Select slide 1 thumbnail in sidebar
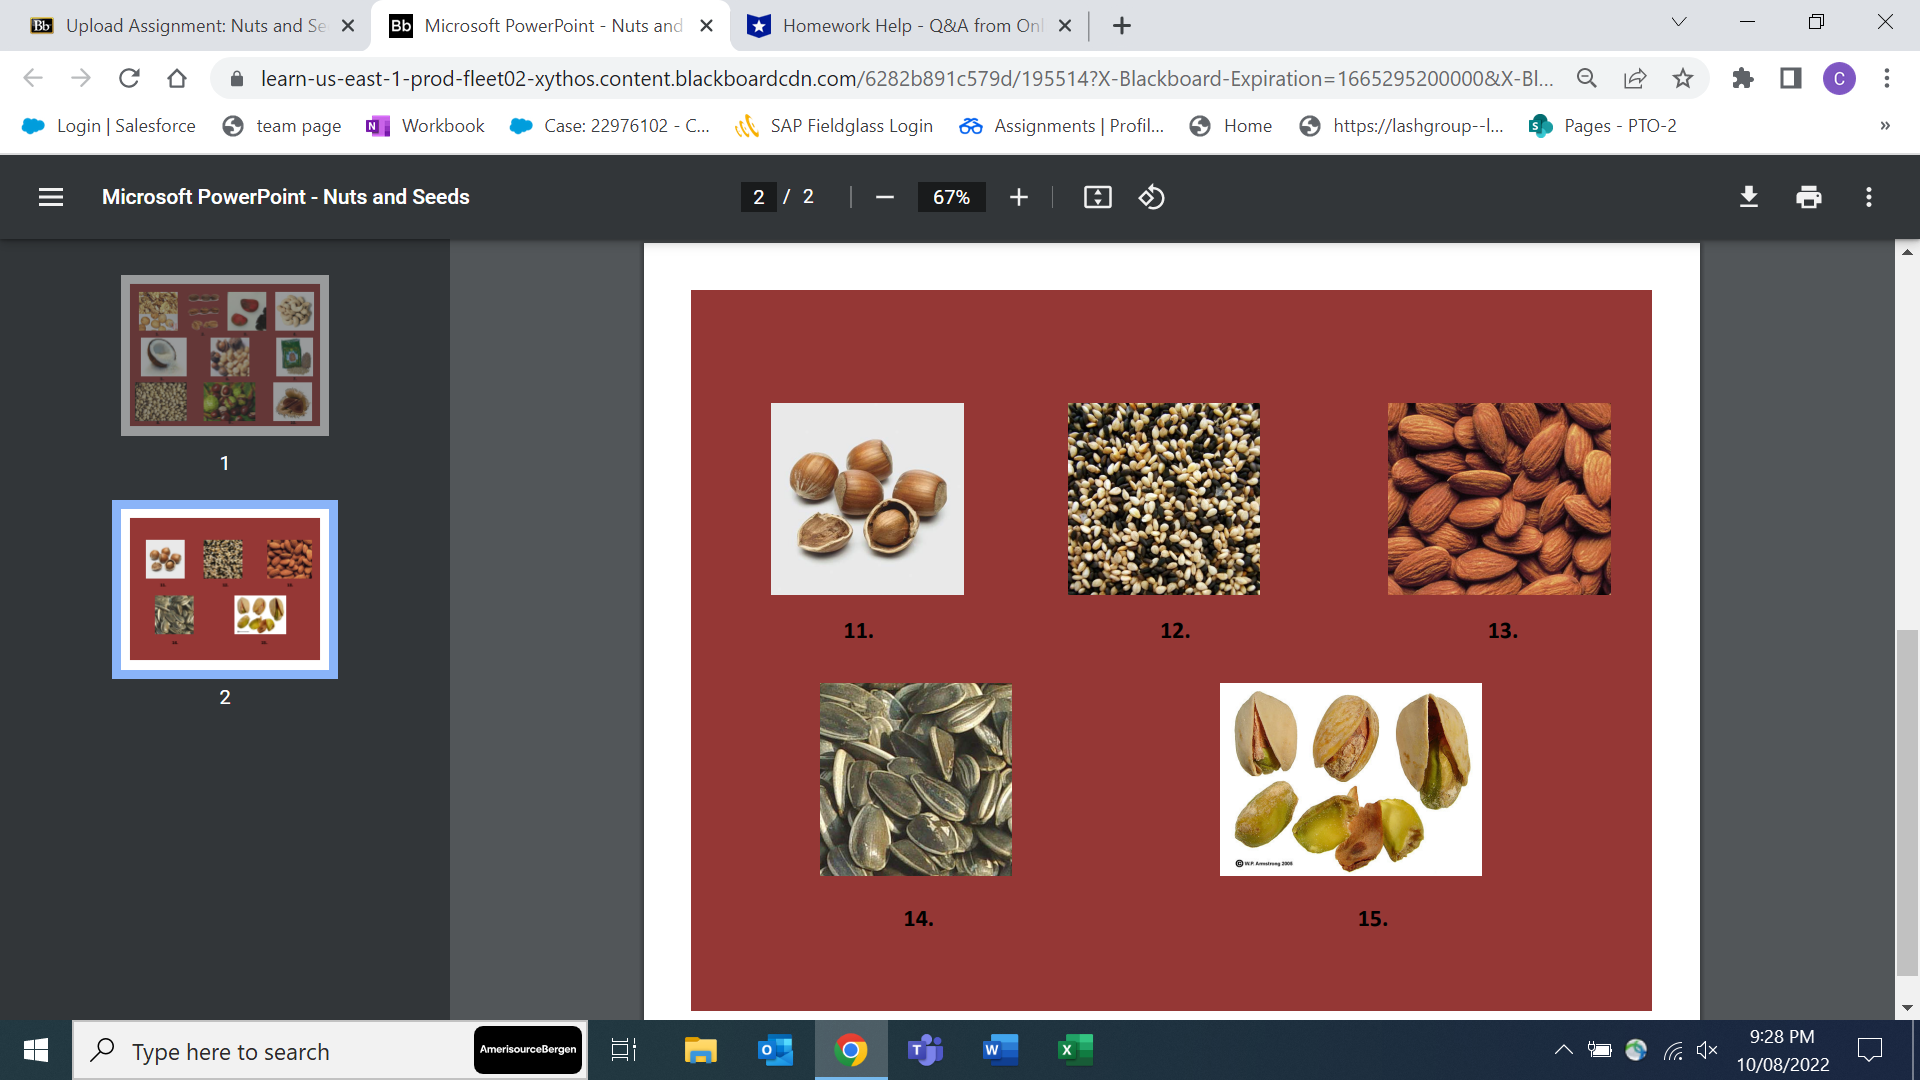The width and height of the screenshot is (1920, 1080). [x=224, y=355]
